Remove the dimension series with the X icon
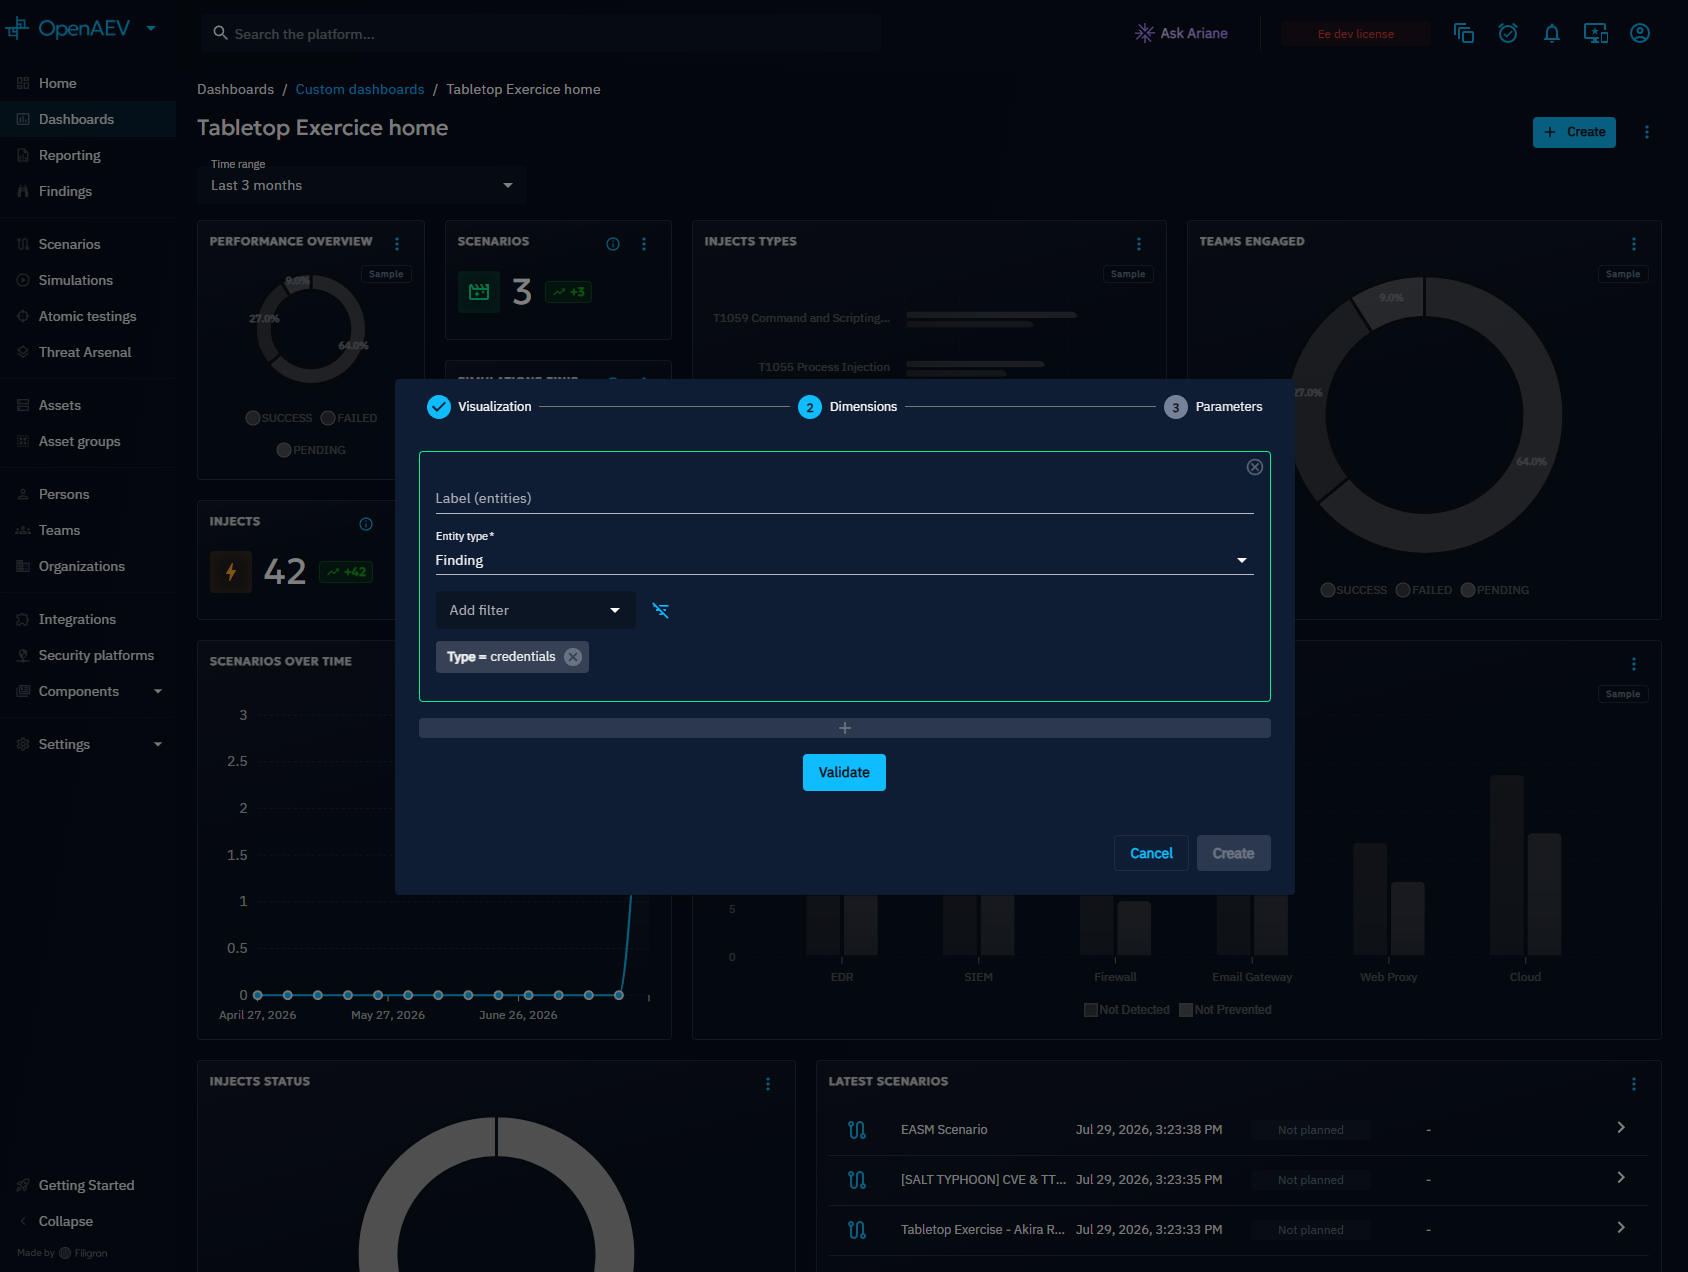Viewport: 1688px width, 1272px height. (x=1255, y=467)
